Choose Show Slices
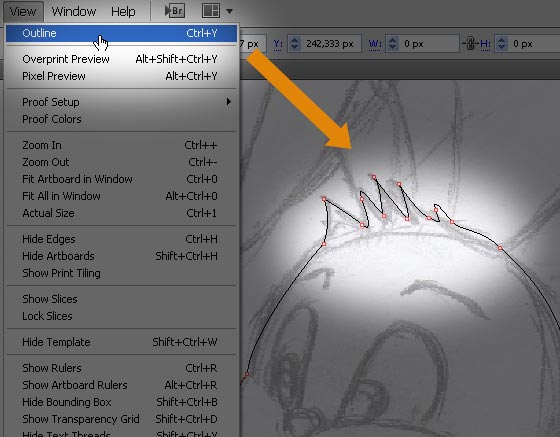The width and height of the screenshot is (560, 437). 121,299
